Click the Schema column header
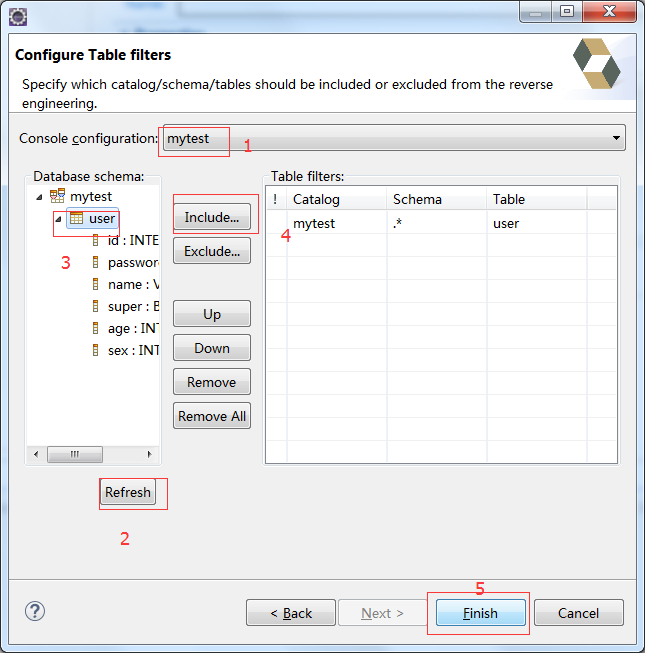 point(436,199)
